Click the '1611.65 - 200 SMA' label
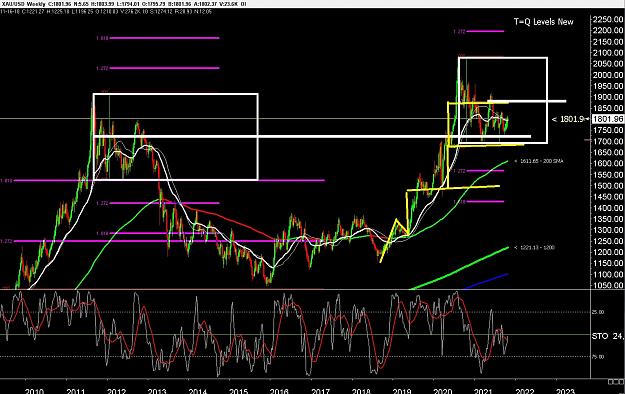The height and width of the screenshot is (394, 625). click(x=539, y=161)
